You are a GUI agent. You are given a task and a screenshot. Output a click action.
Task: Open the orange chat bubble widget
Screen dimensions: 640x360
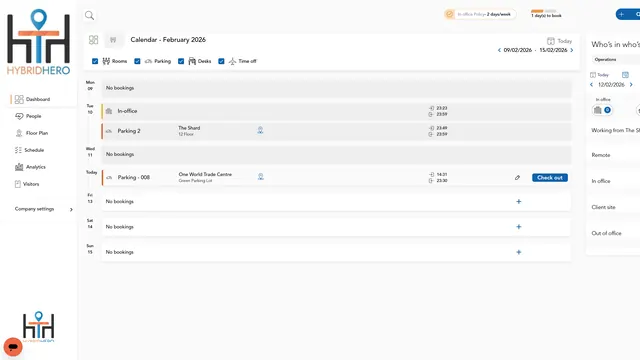(x=13, y=347)
